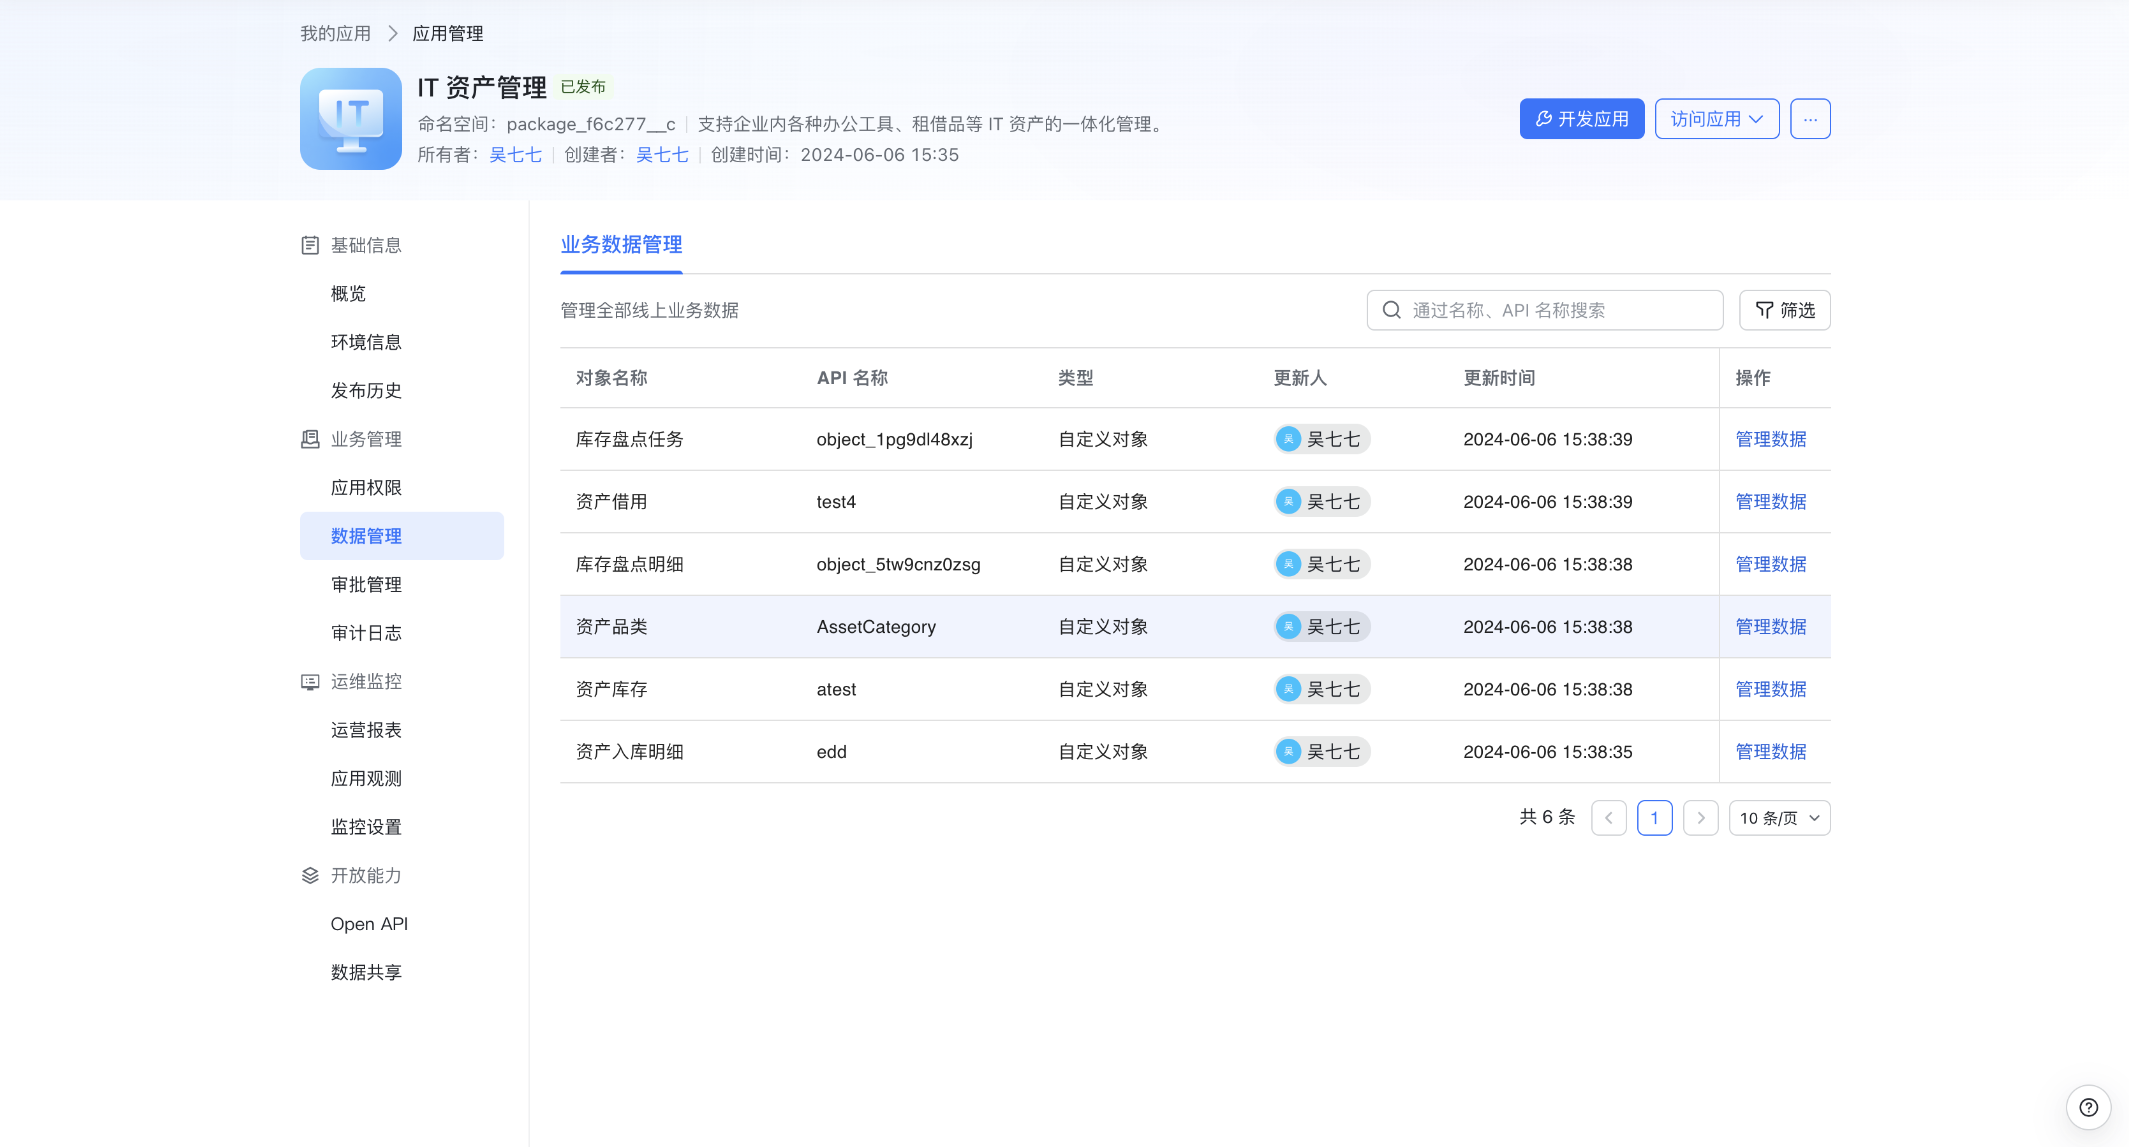
Task: Click API name atest
Action: pos(836,689)
